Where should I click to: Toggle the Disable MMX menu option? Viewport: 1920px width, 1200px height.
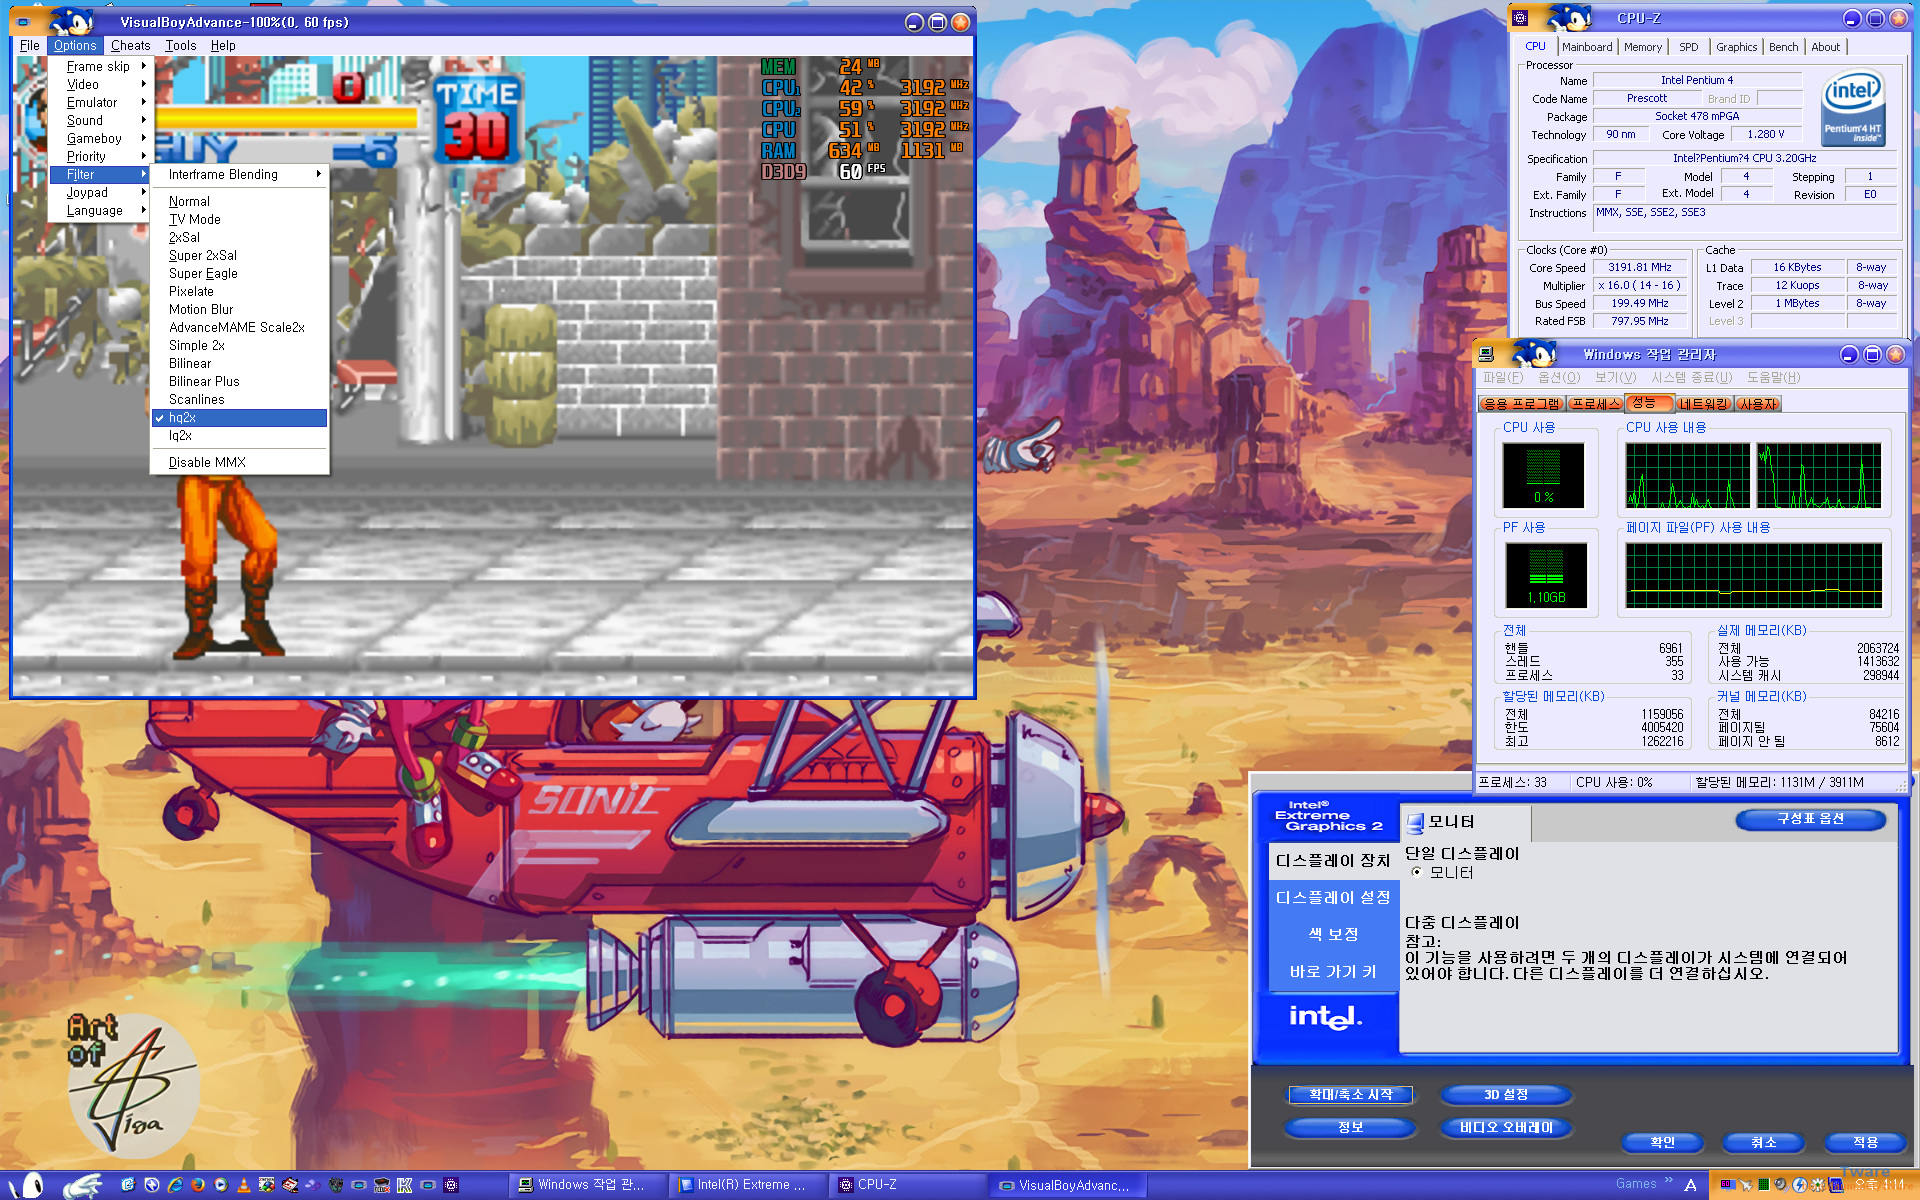tap(207, 462)
